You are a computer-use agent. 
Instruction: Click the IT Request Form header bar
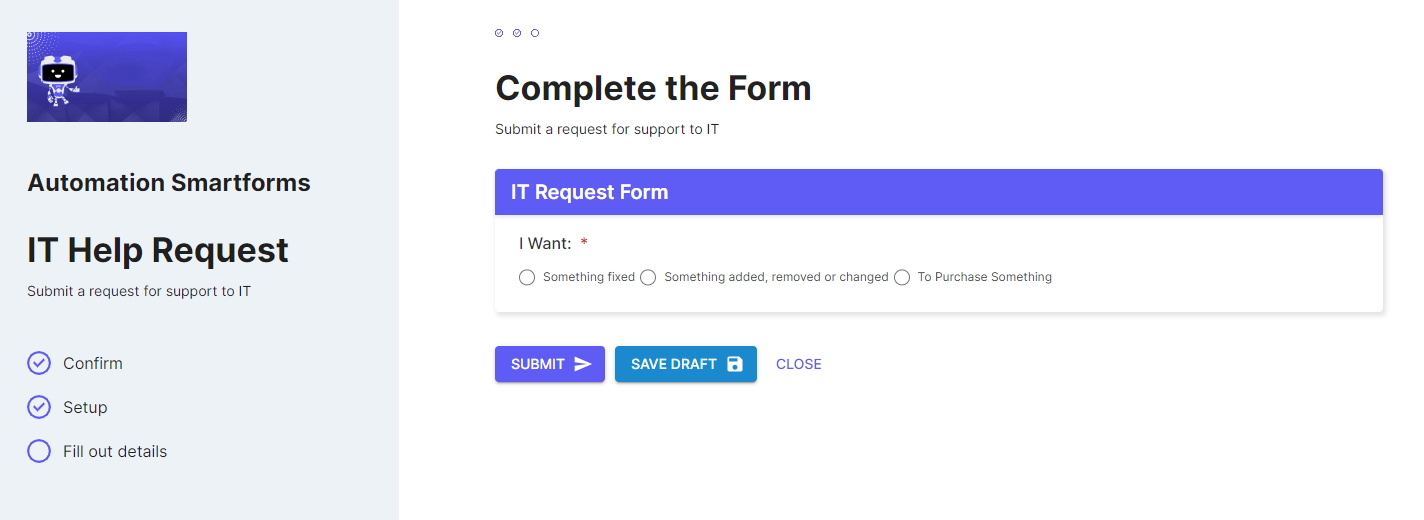[939, 192]
